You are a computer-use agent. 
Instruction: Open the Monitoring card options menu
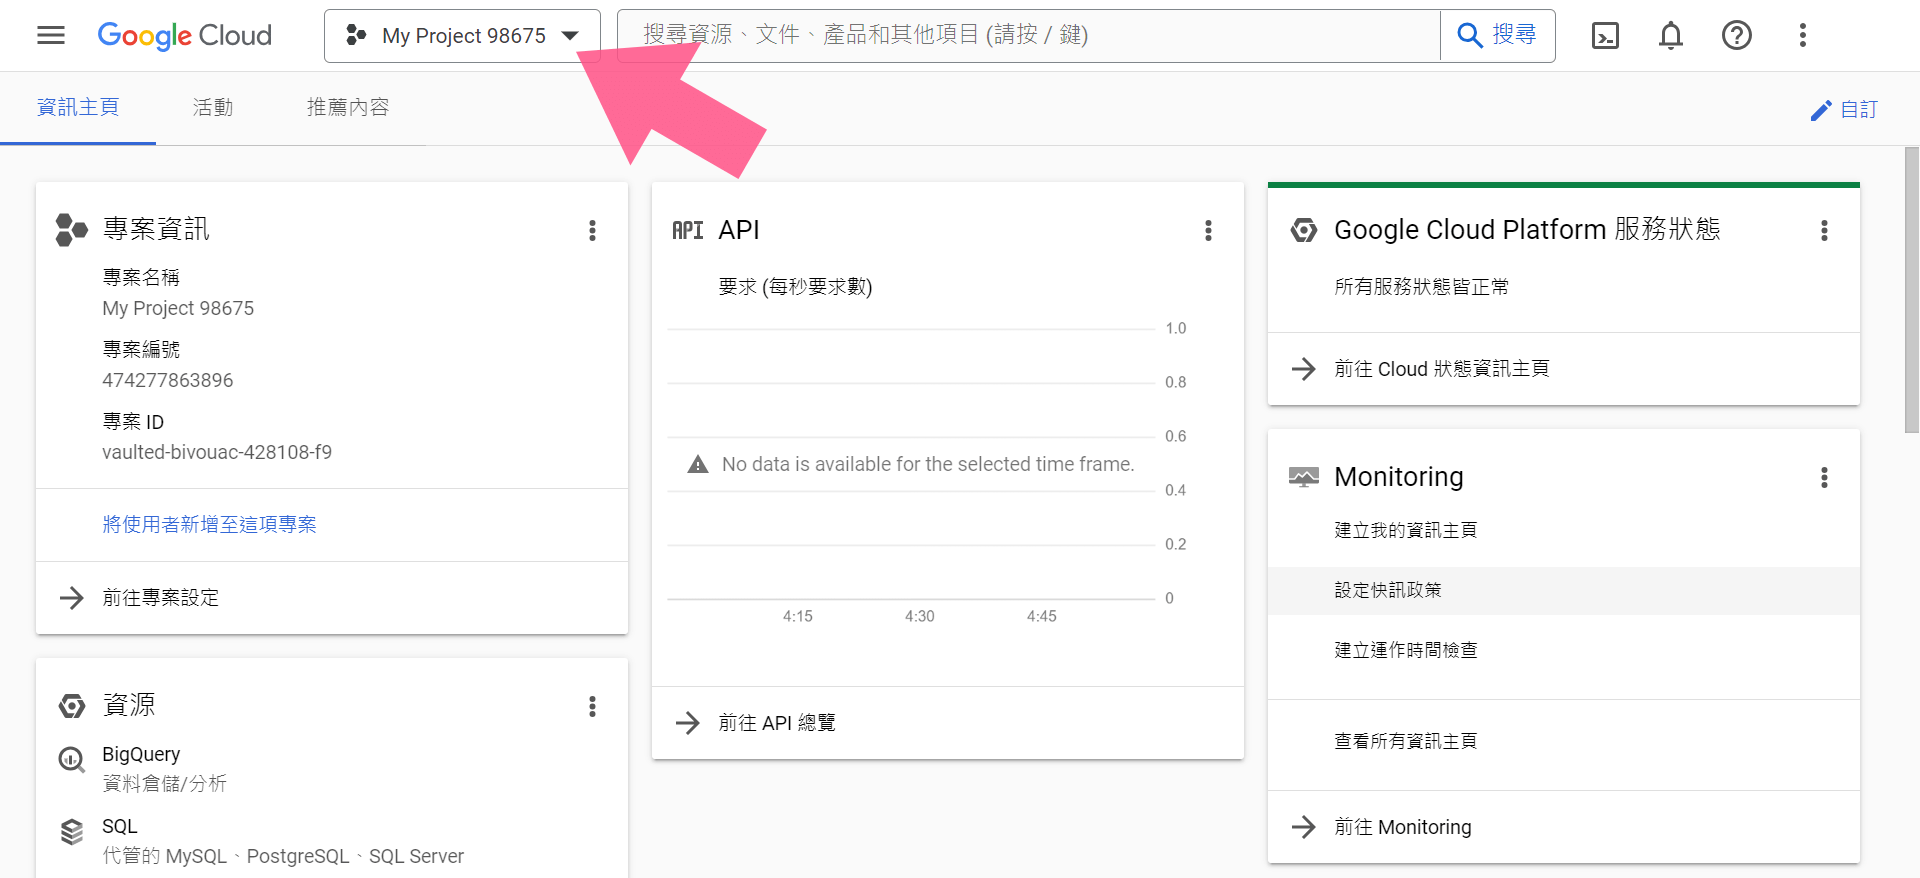coord(1824,478)
